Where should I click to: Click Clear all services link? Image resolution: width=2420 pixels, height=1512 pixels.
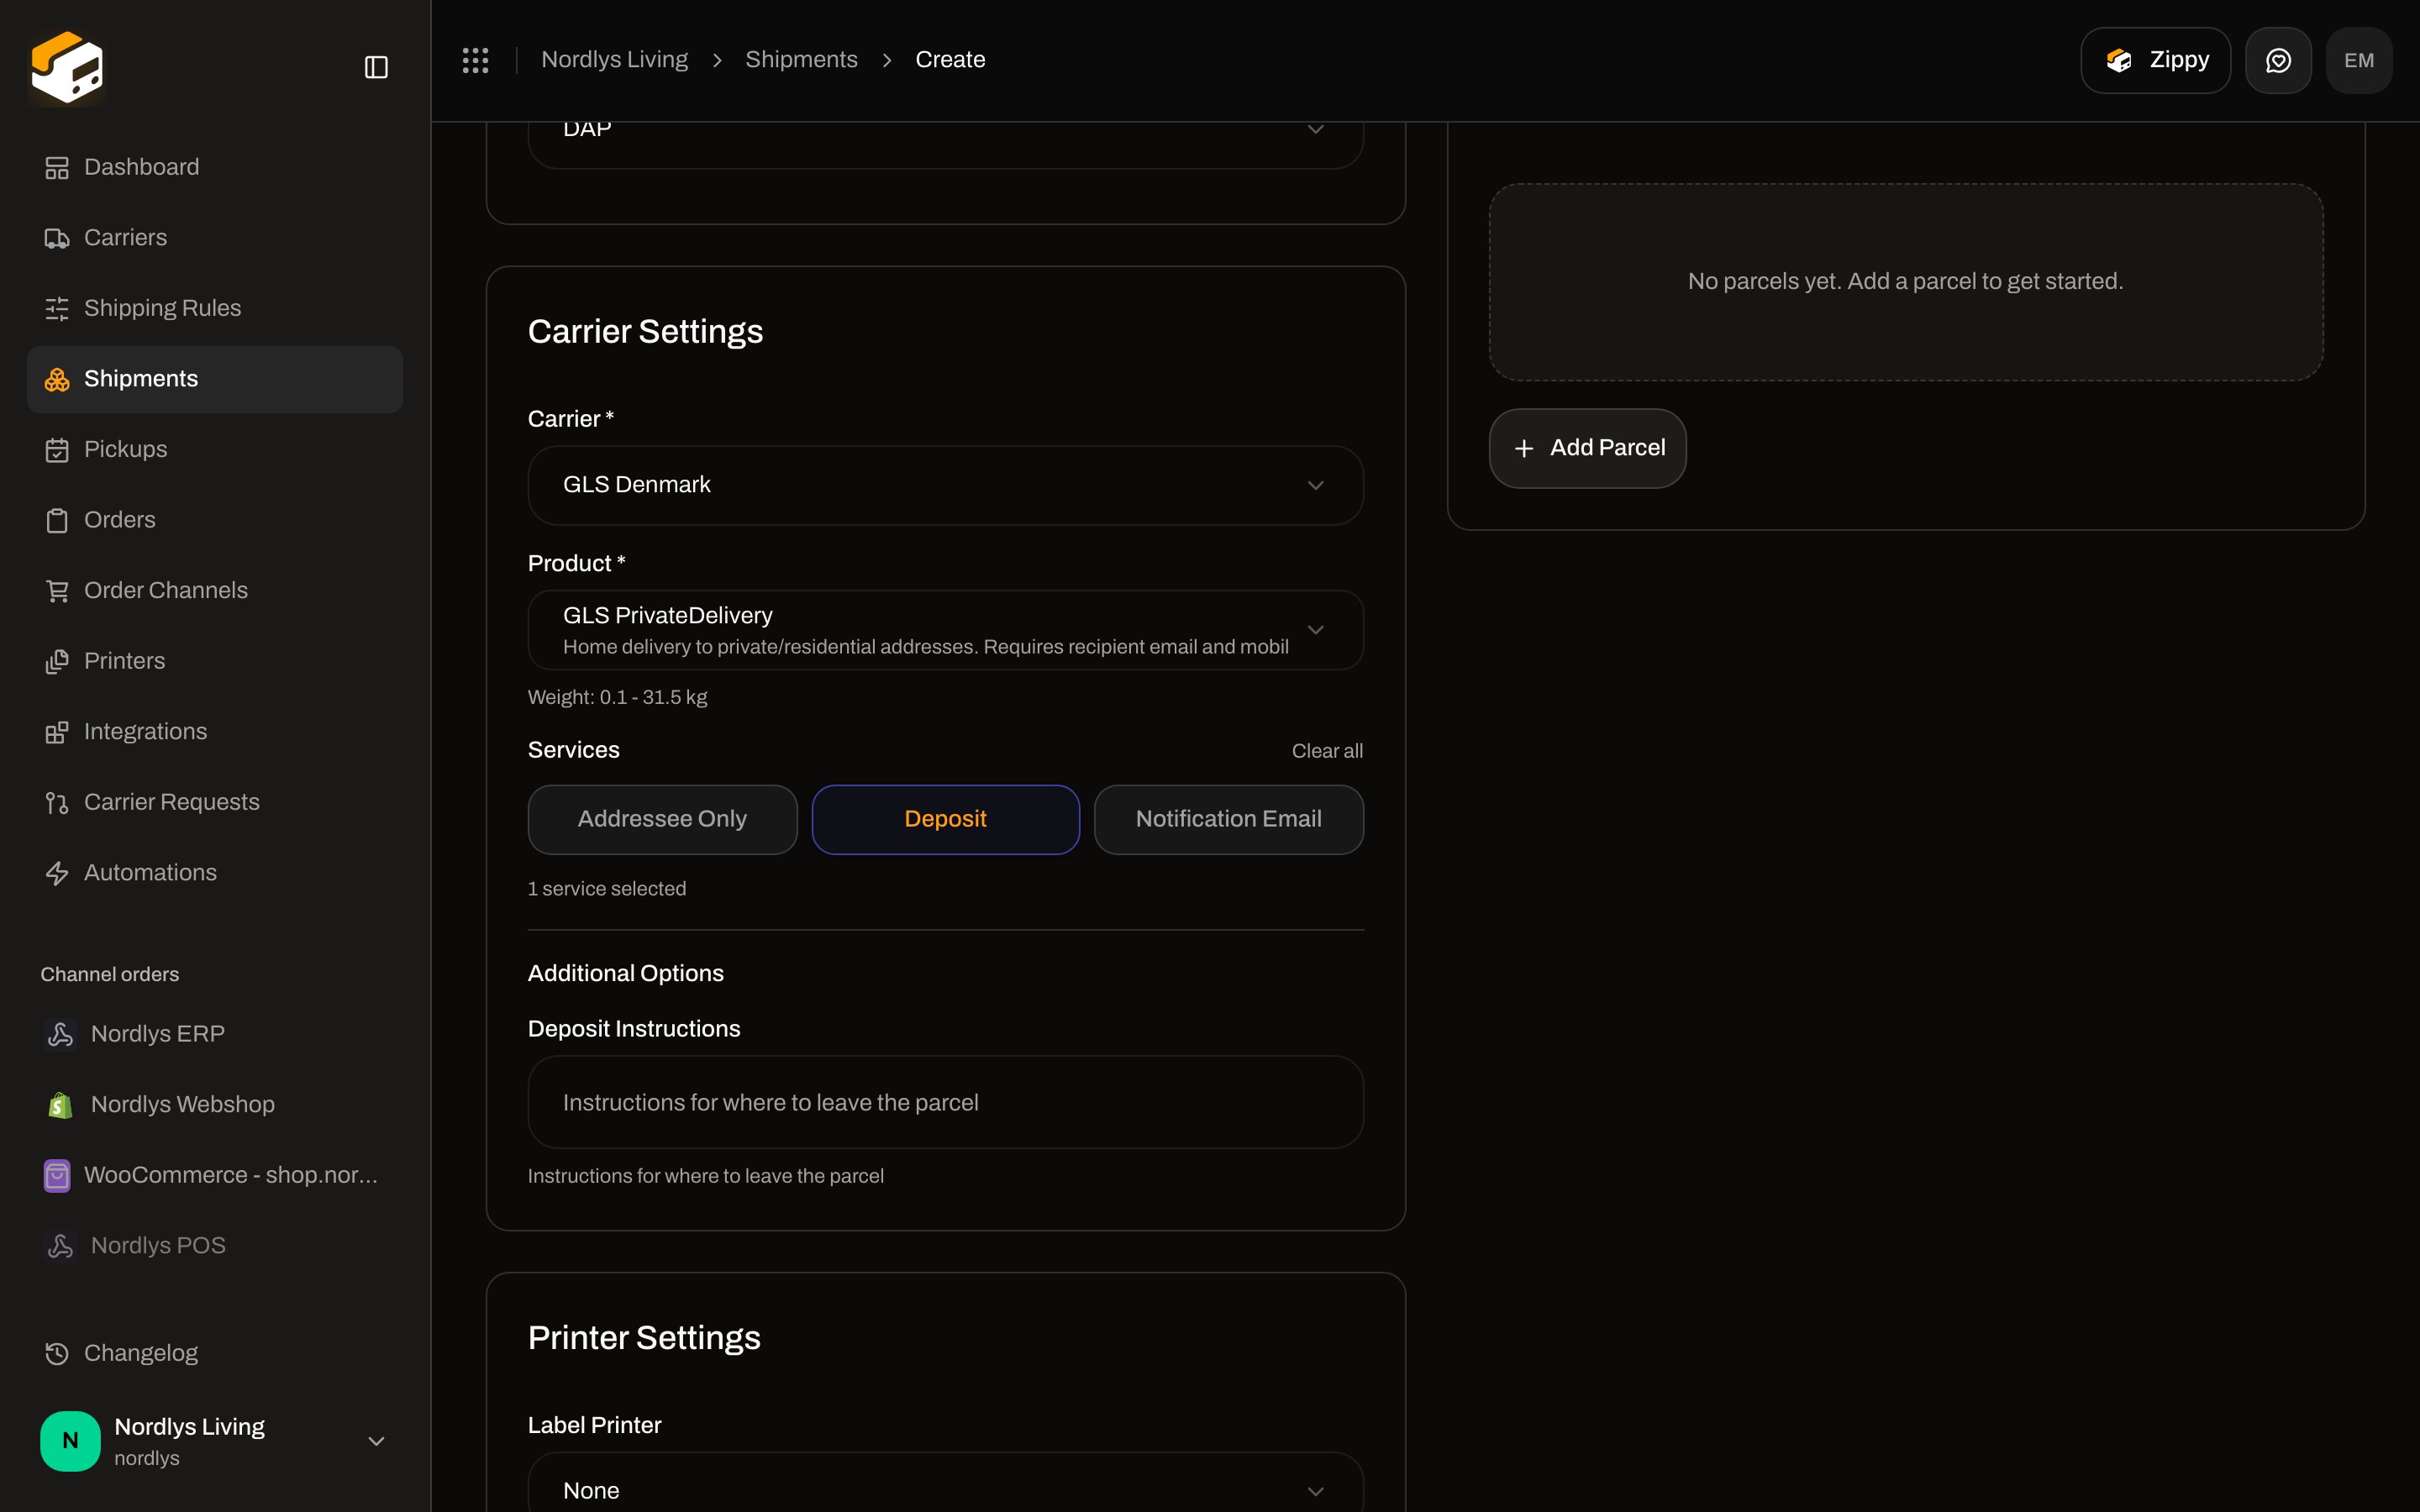[x=1327, y=751]
